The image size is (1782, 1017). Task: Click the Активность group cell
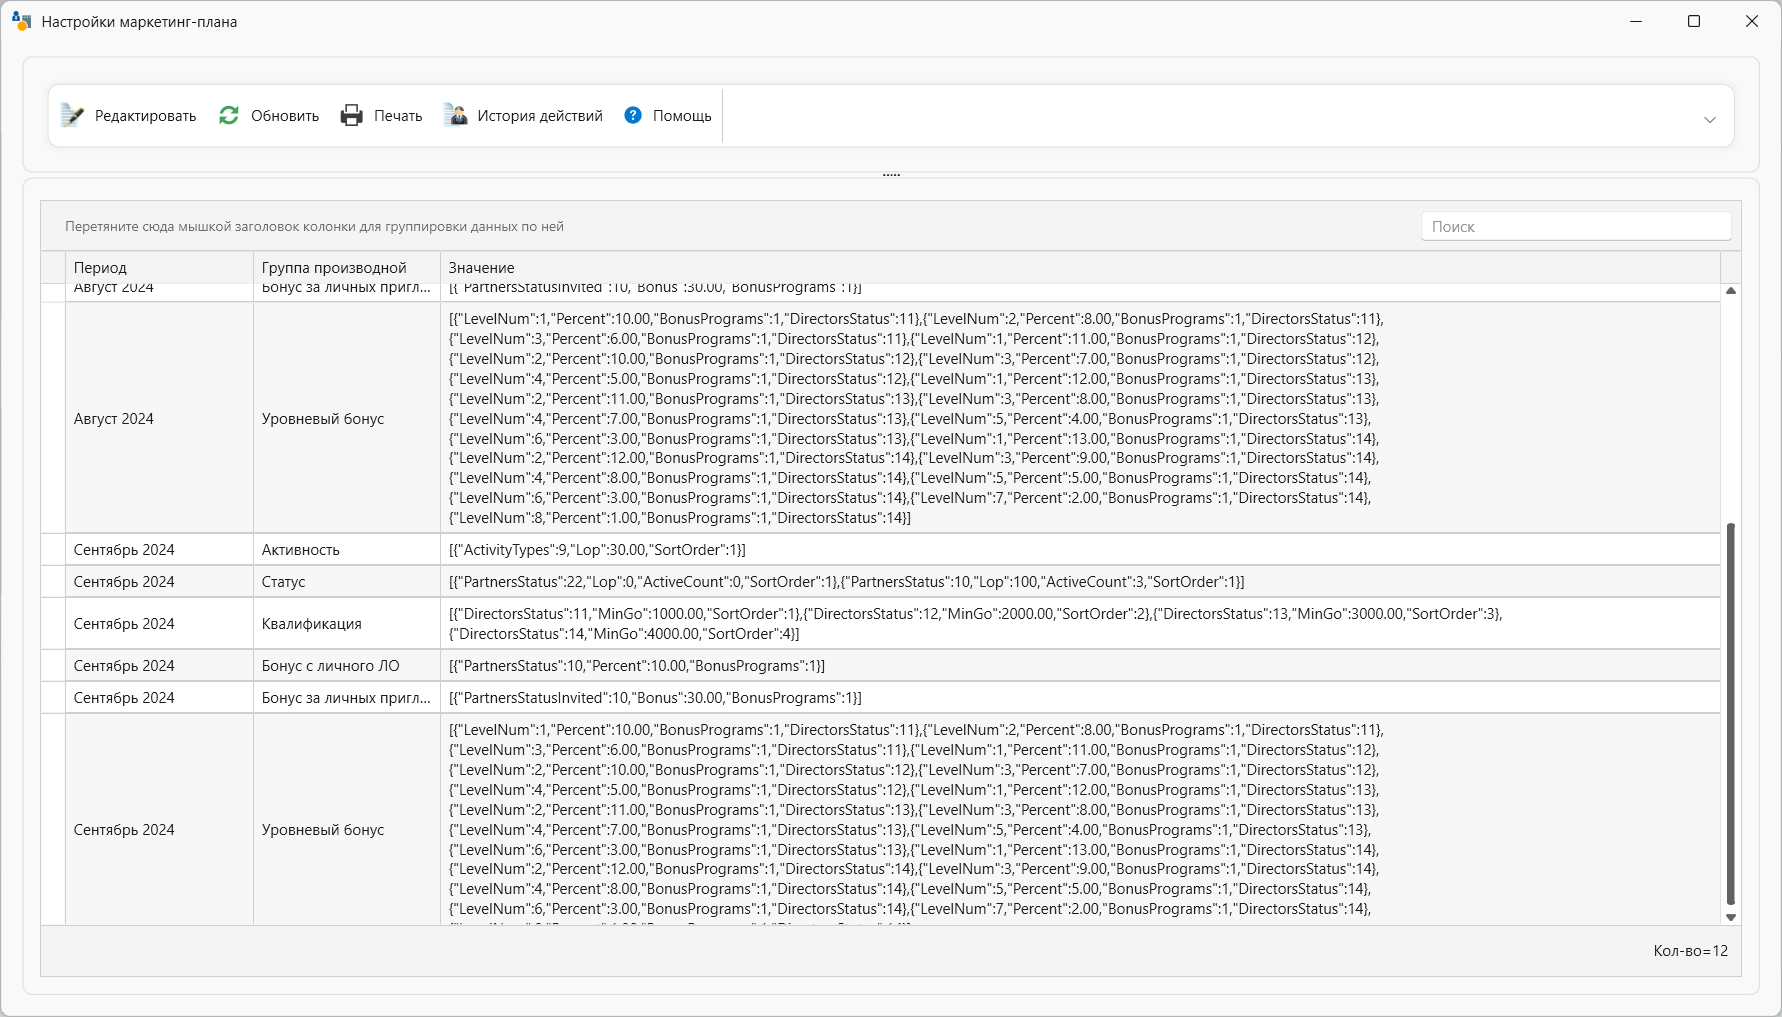[x=347, y=550]
